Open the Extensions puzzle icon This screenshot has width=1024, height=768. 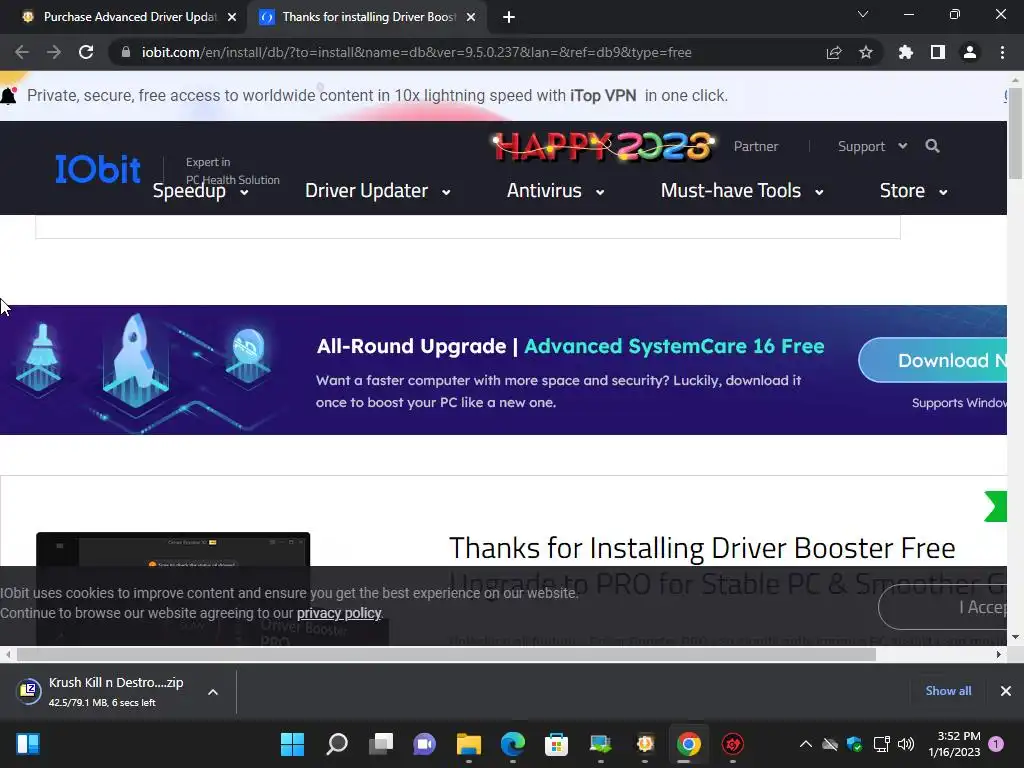pos(906,52)
